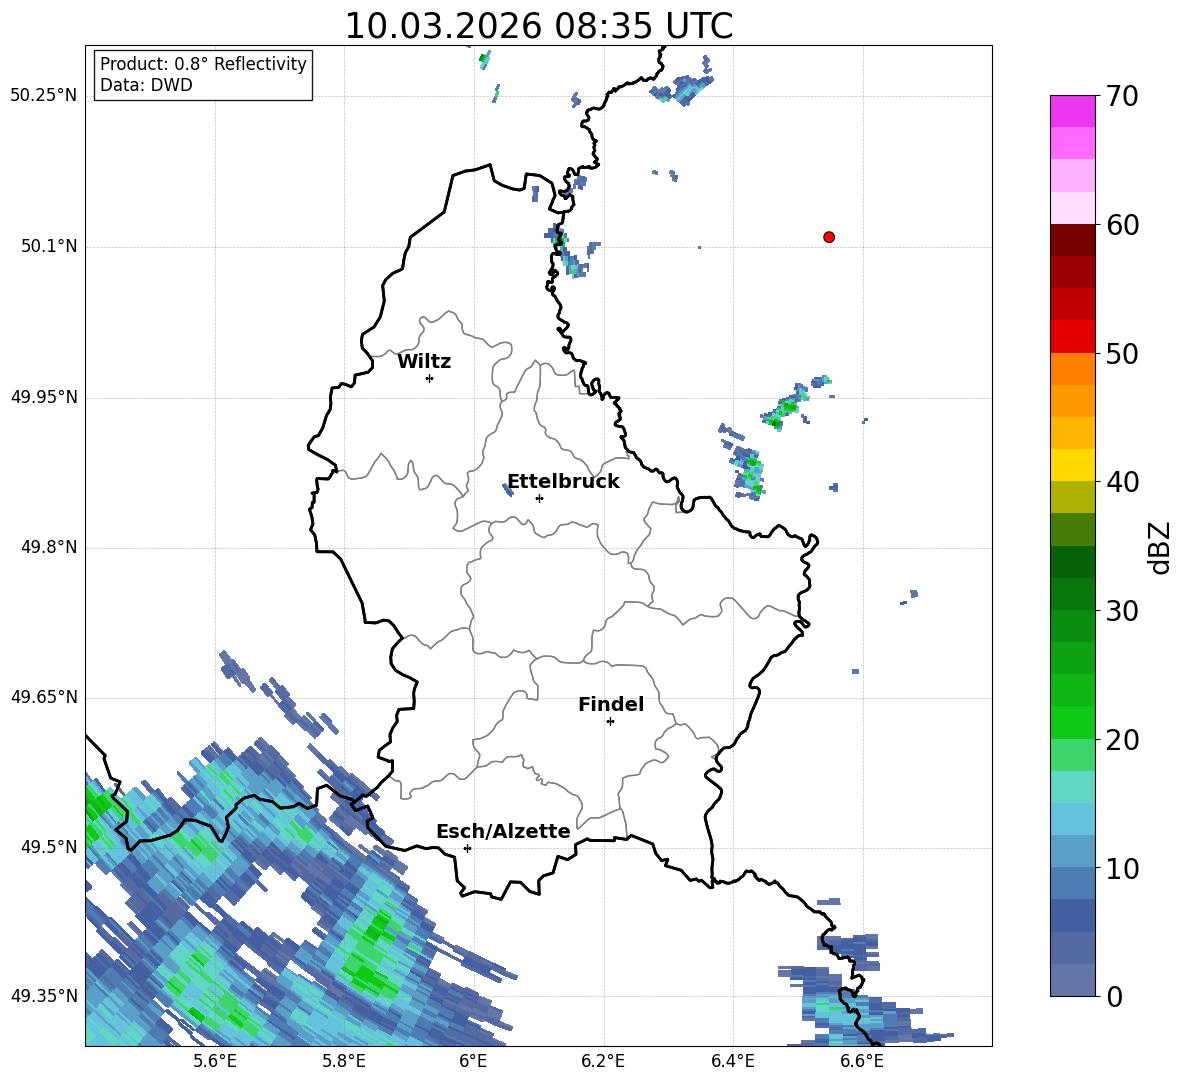This screenshot has width=1184, height=1081.
Task: Click the title 10.03.2026 08:35 UTC
Action: pyautogui.click(x=538, y=26)
